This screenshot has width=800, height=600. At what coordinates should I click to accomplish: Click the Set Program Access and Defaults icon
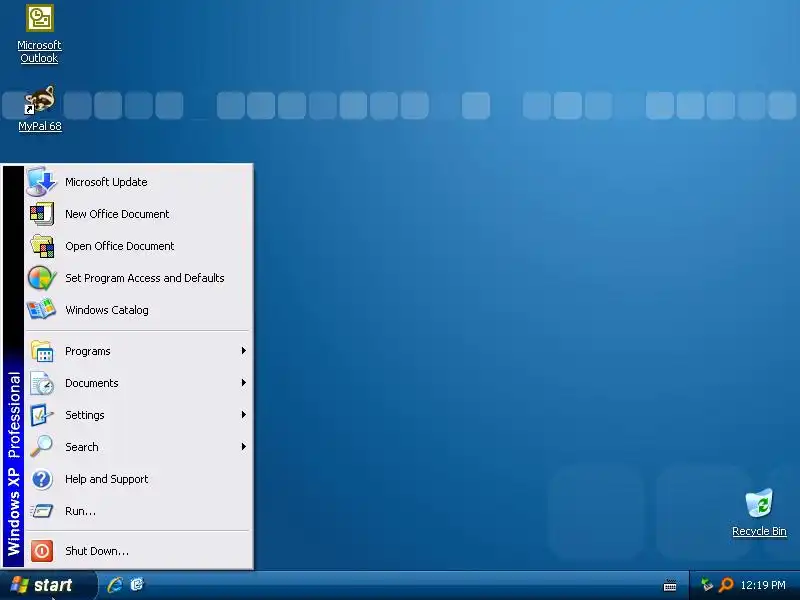pos(42,278)
